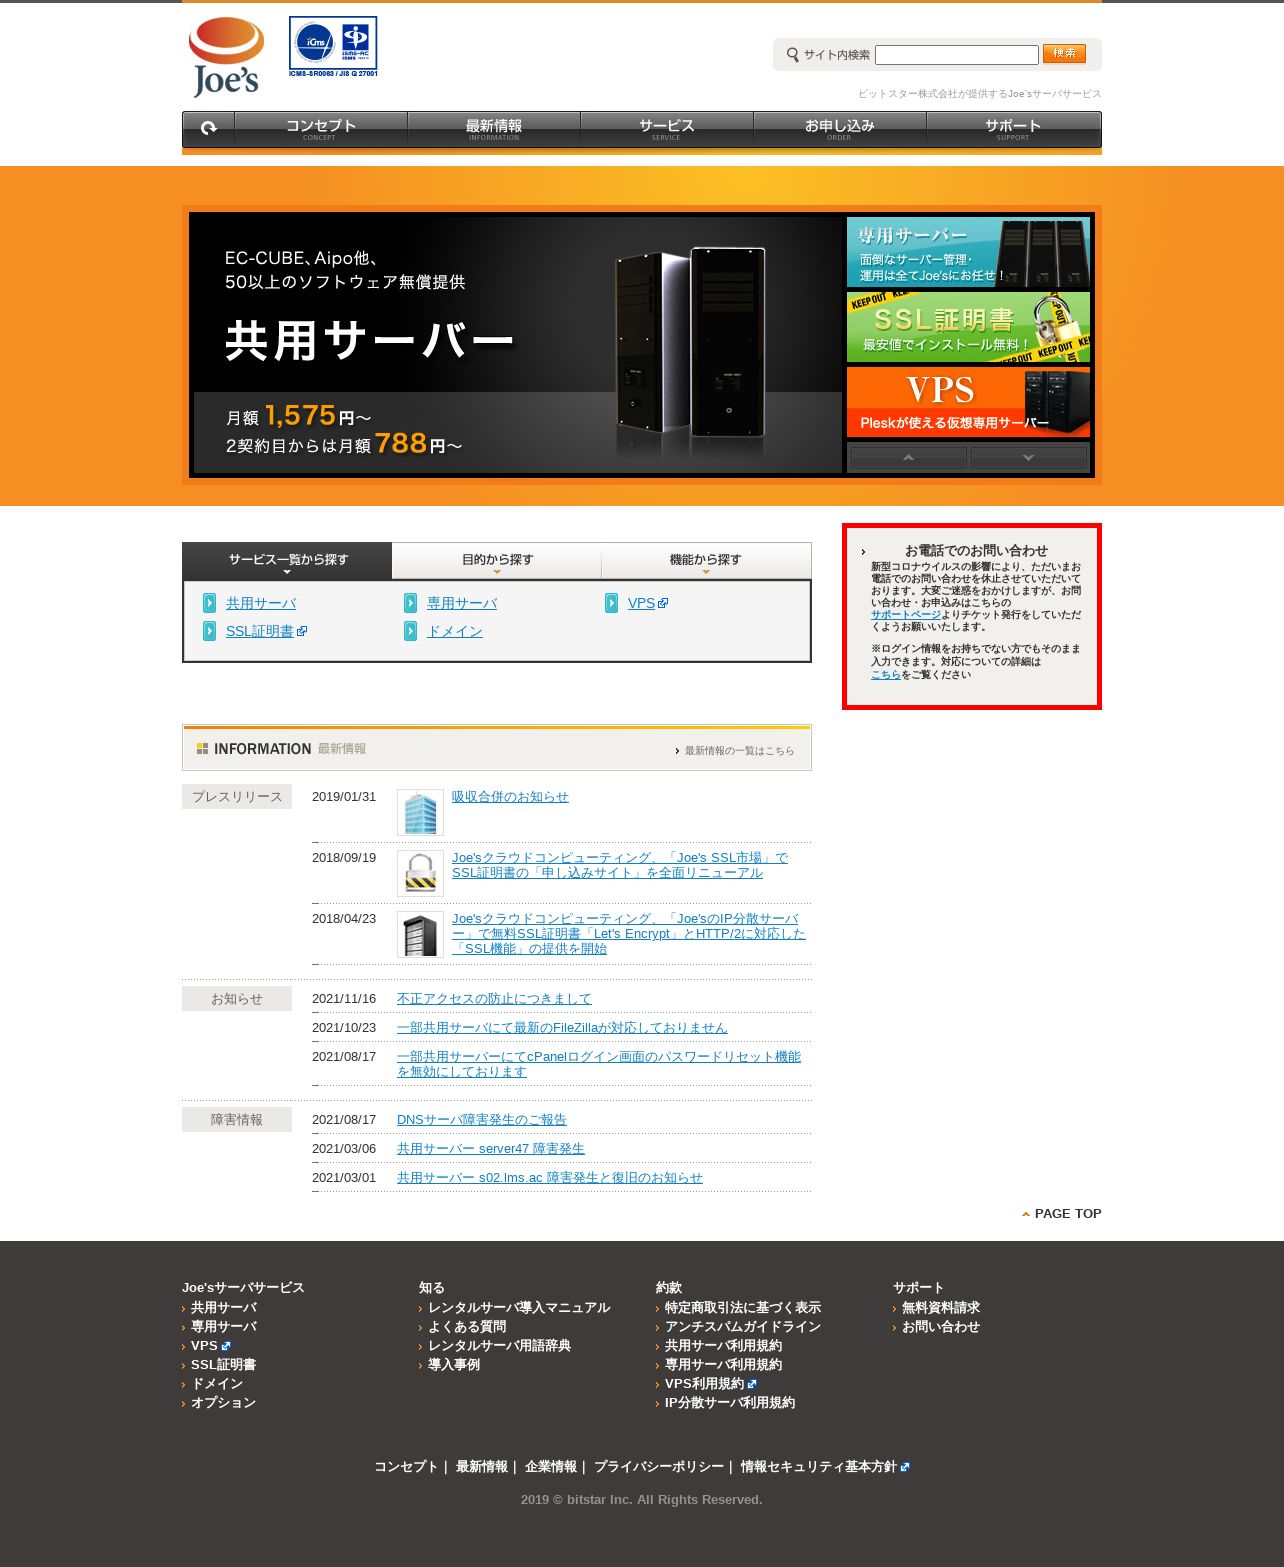Open the 専用サーバ link in service list
Viewport: 1284px width, 1567px height.
coord(462,603)
